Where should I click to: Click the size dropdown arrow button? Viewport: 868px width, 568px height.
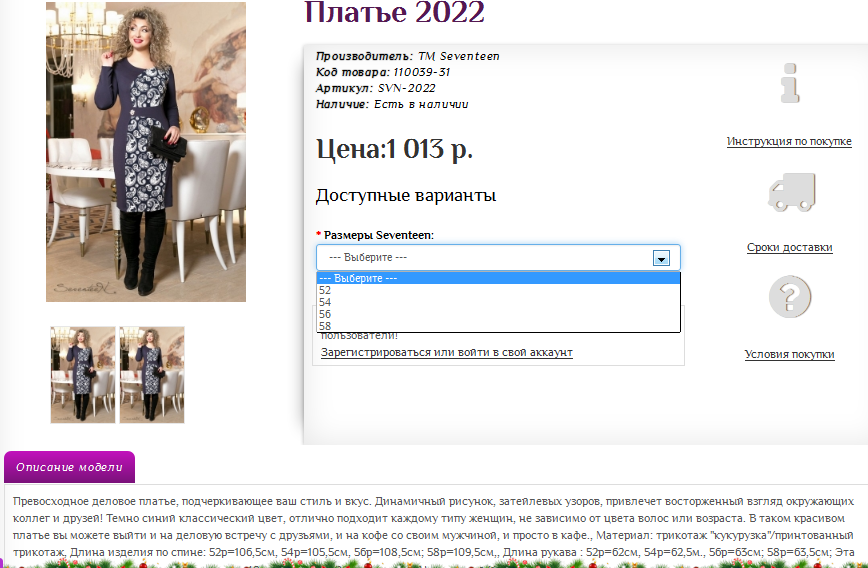point(661,258)
